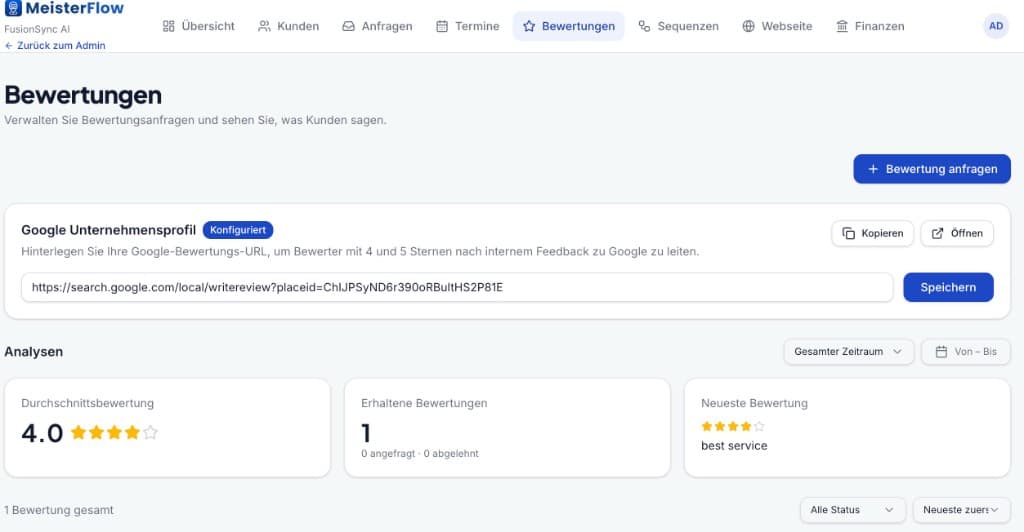This screenshot has width=1024, height=532.
Task: Click the Bewertung anfragen button
Action: [932, 169]
